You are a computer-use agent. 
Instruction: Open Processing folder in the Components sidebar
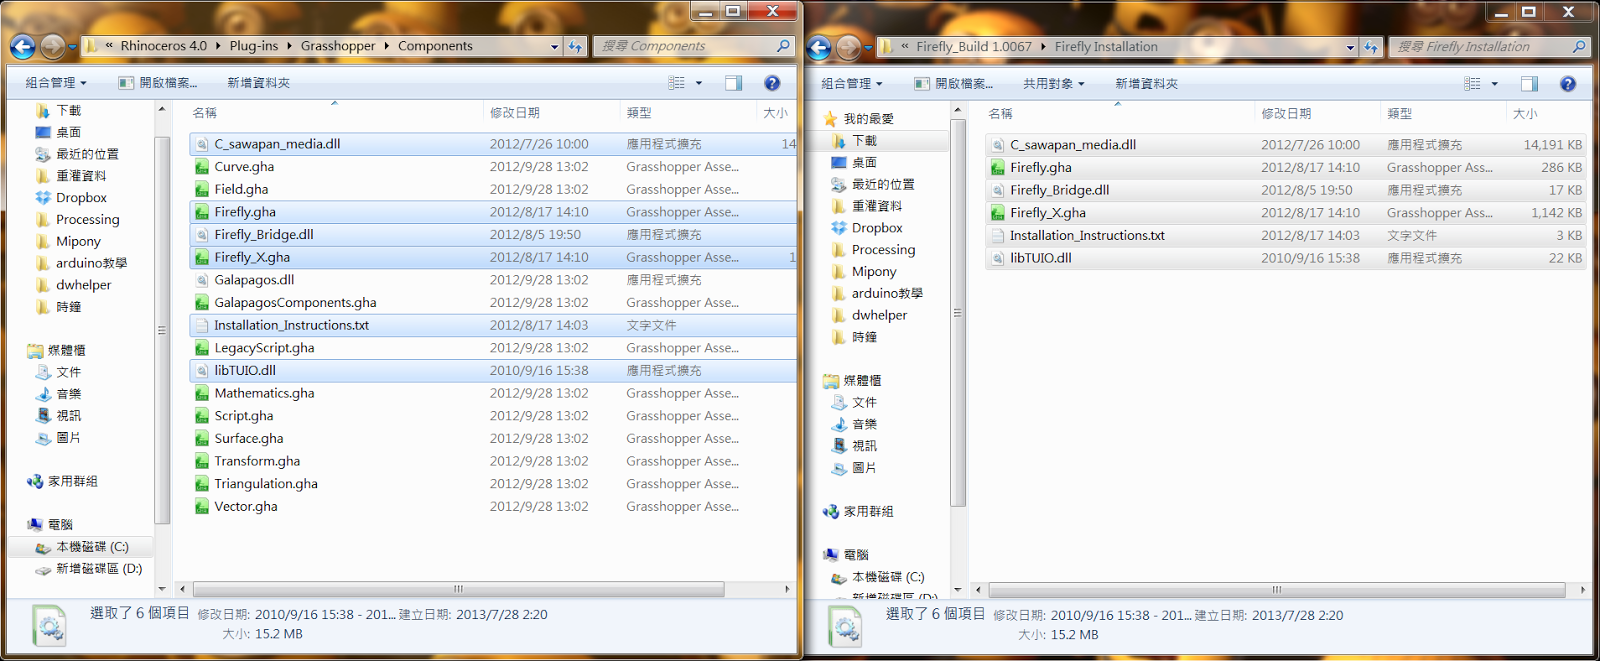tap(87, 220)
